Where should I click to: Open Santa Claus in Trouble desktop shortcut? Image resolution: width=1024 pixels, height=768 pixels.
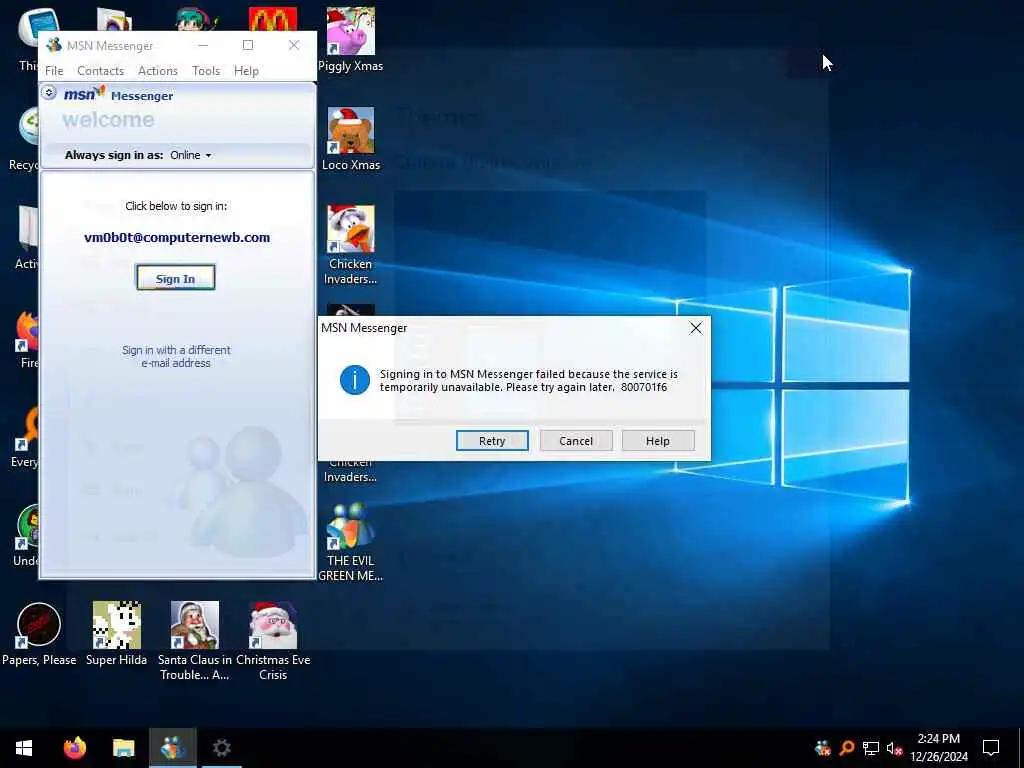point(195,641)
